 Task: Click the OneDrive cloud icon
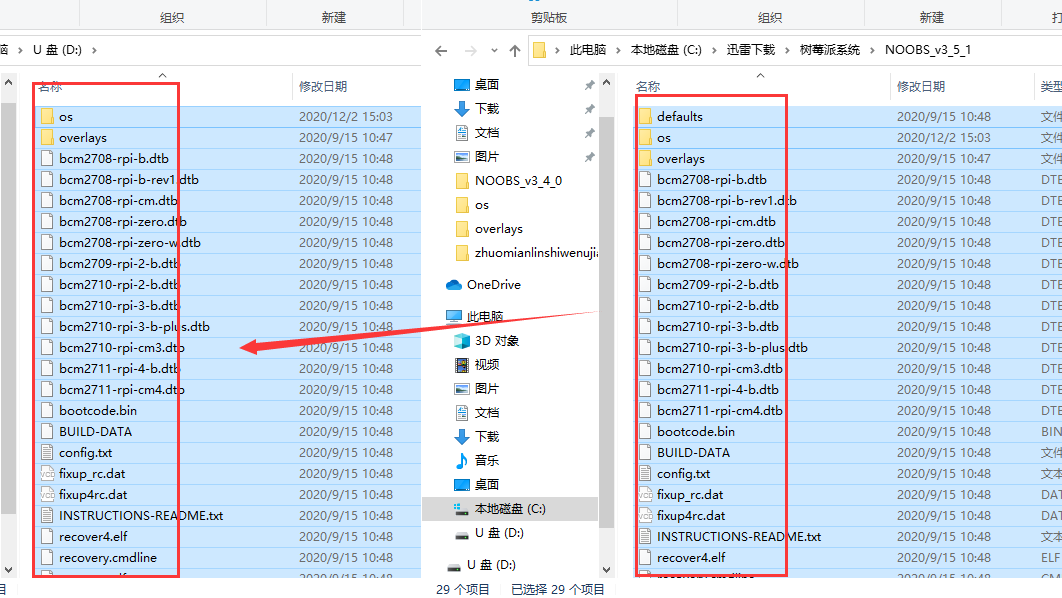point(454,285)
